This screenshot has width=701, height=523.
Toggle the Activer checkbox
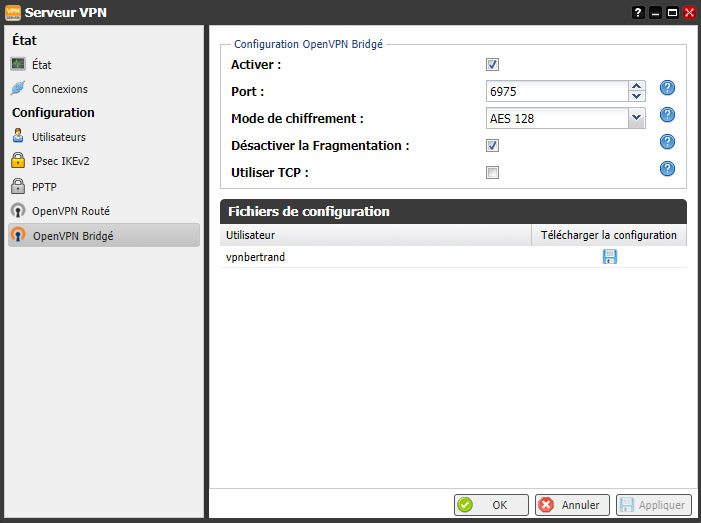[x=492, y=64]
